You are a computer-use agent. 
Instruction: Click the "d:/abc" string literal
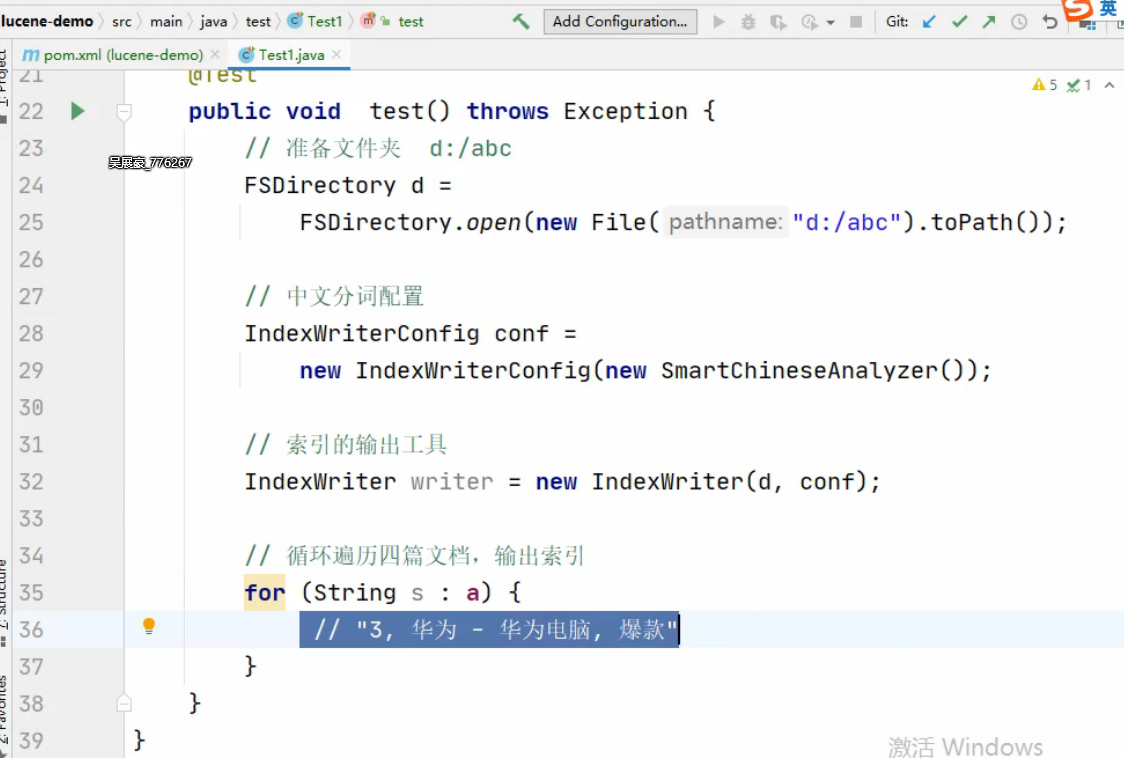(x=846, y=222)
